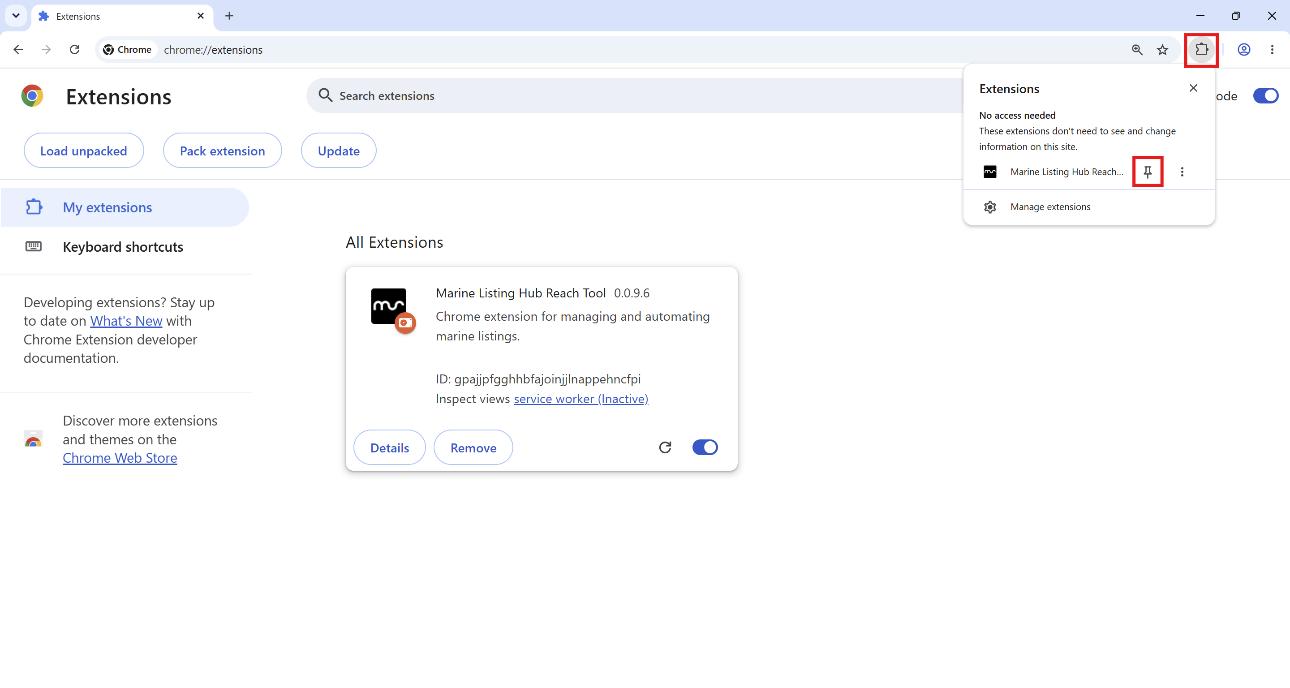Pin the Marine Listing Hub Reach extension
The height and width of the screenshot is (688, 1290).
[x=1148, y=172]
